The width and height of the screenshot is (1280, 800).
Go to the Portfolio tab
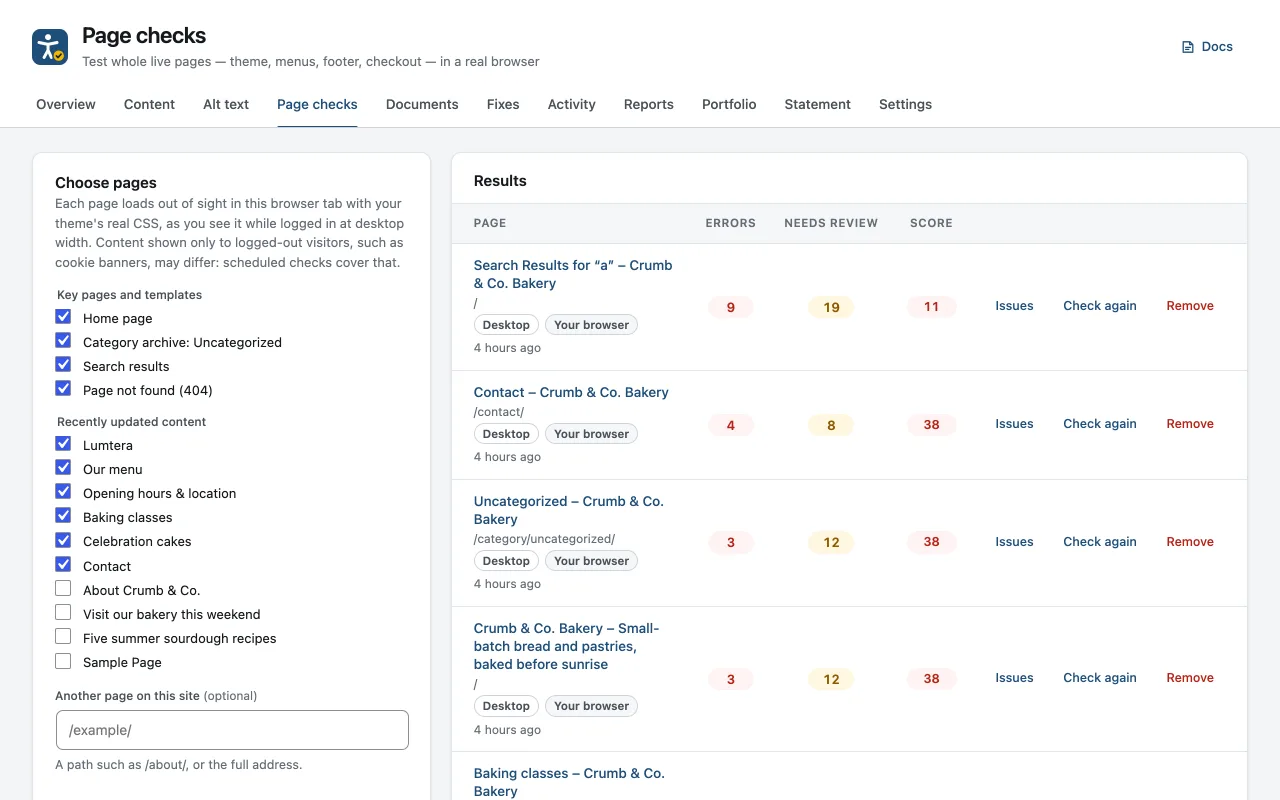pyautogui.click(x=729, y=104)
